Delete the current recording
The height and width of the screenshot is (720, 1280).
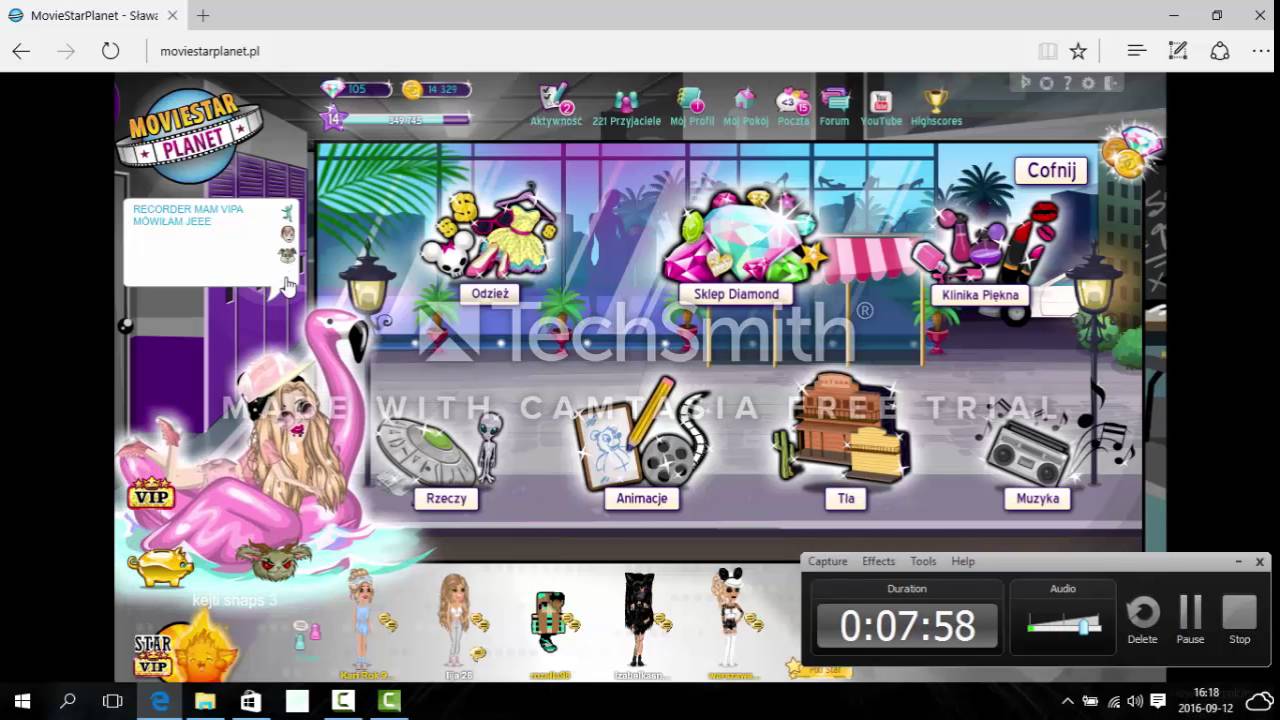pyautogui.click(x=1143, y=619)
